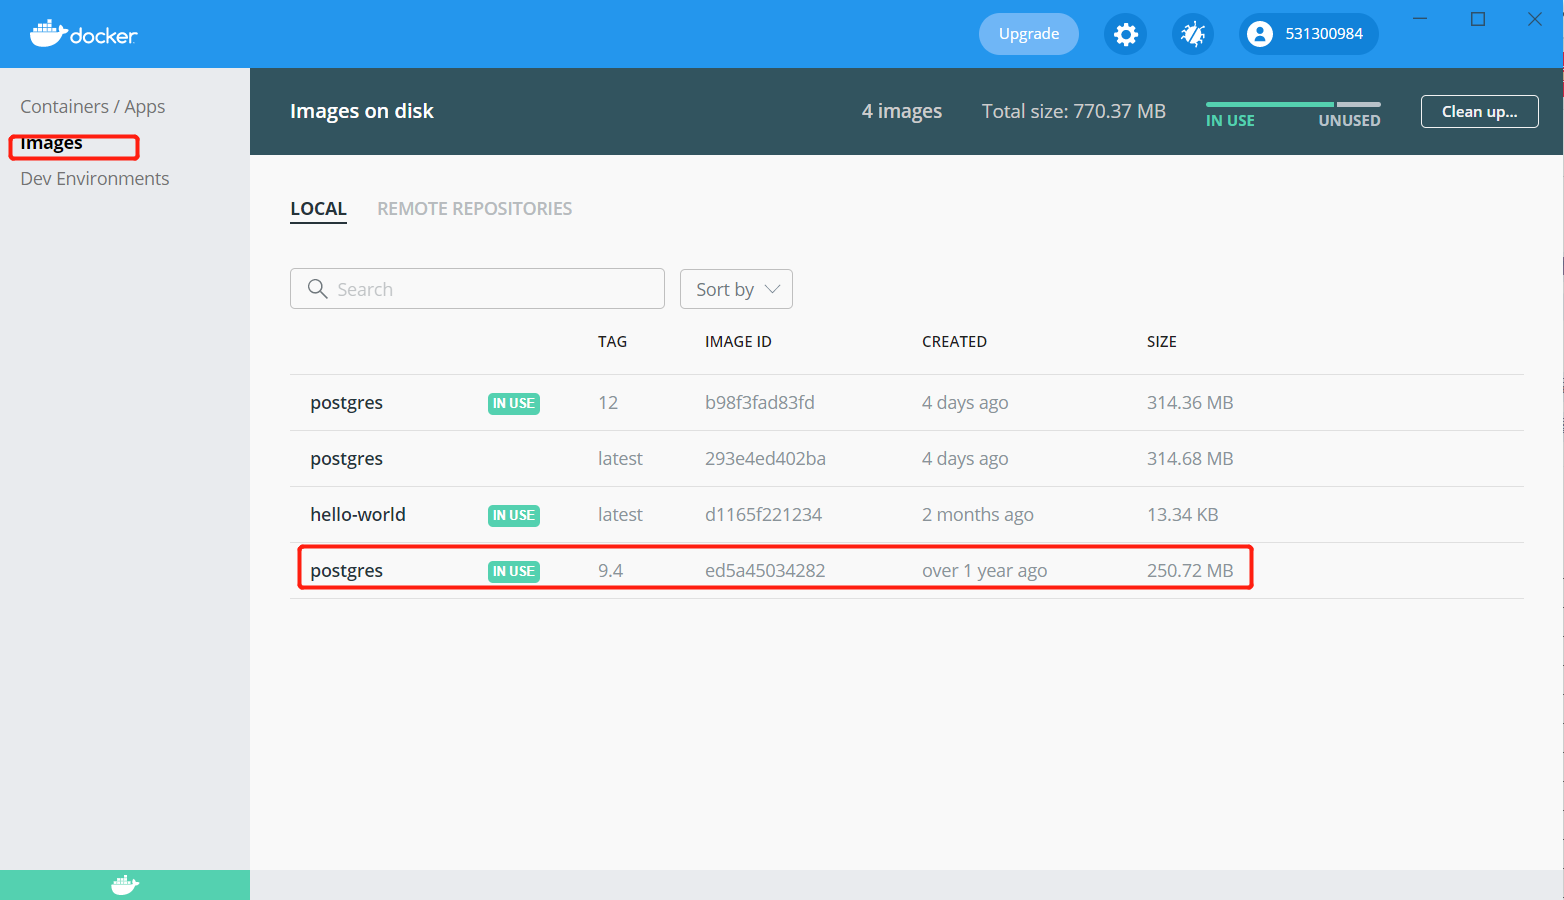Viewport: 1564px width, 900px height.
Task: Click the Docker whale logo in header
Action: tap(83, 34)
